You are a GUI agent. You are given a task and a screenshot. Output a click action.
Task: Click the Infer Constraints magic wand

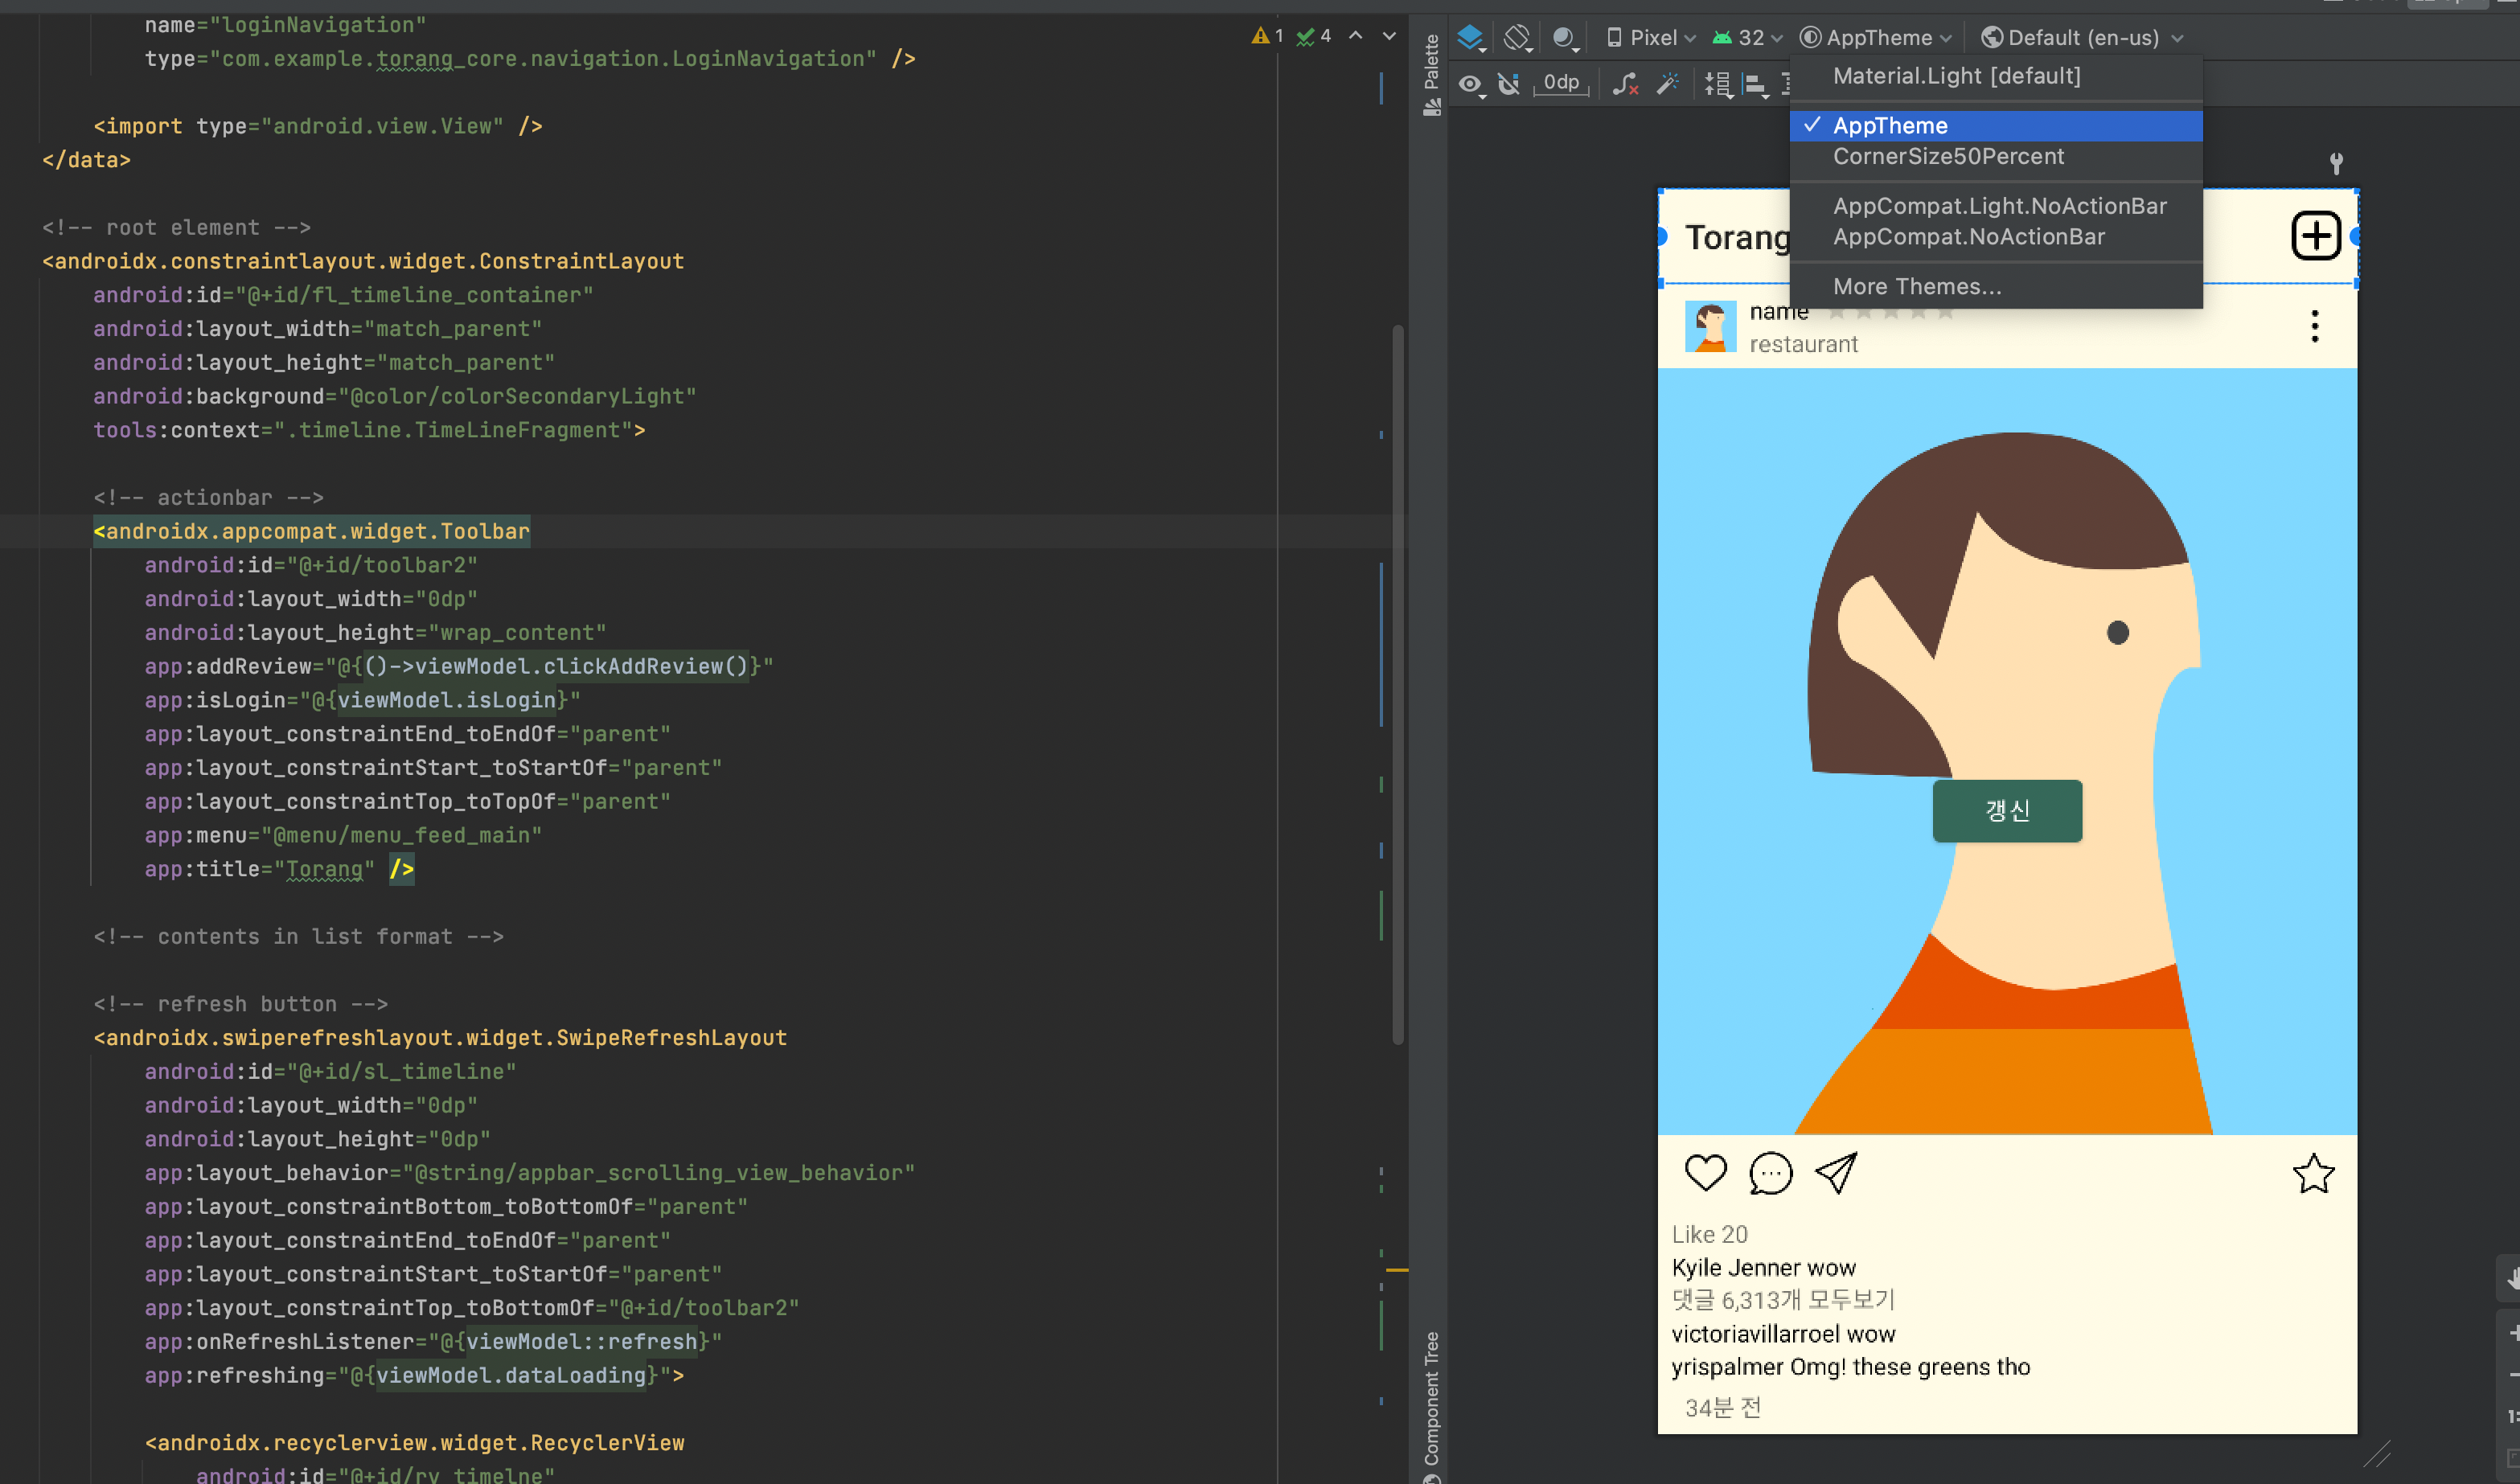(x=1667, y=84)
